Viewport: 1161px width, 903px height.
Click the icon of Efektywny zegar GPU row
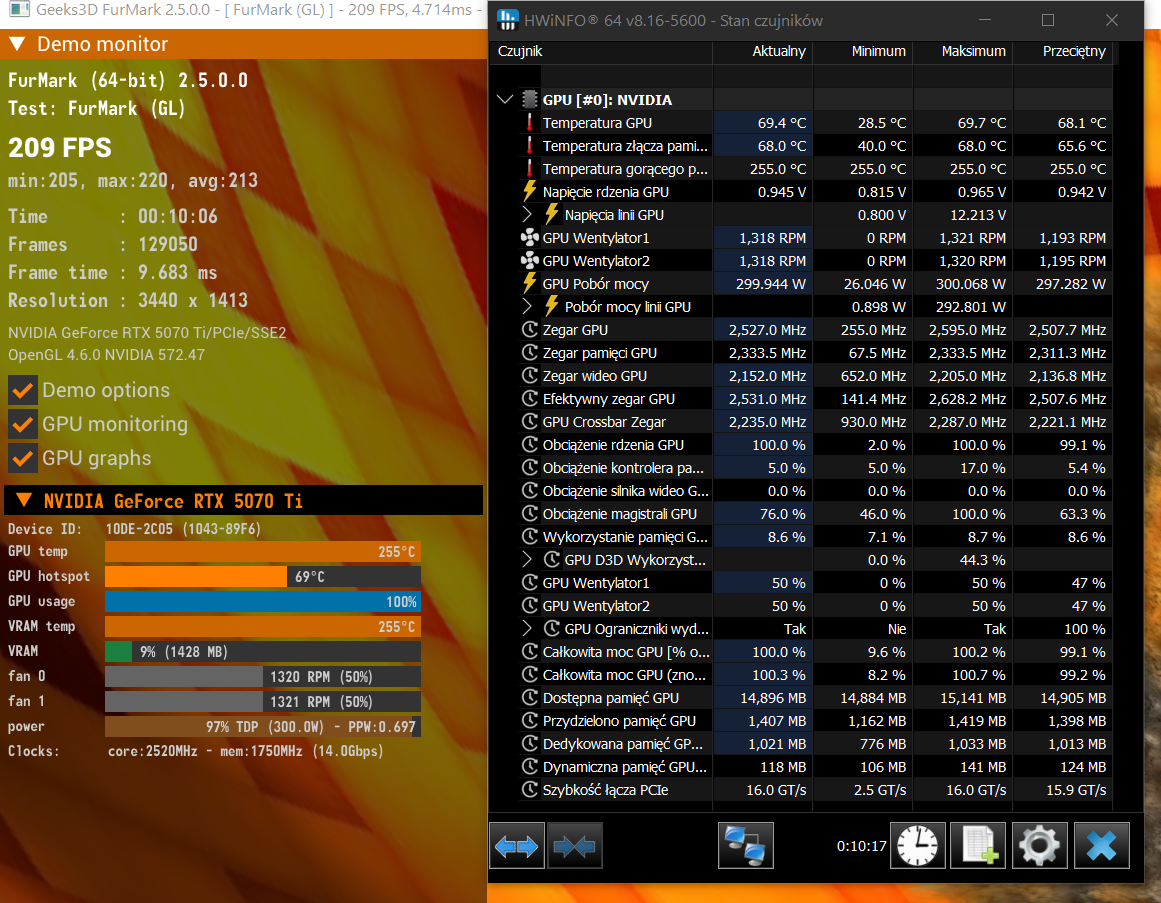[529, 398]
